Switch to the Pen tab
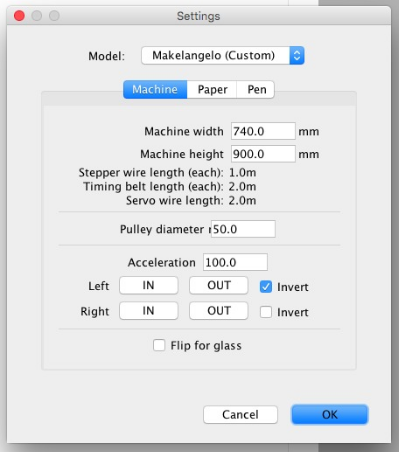The width and height of the screenshot is (399, 452). [256, 89]
